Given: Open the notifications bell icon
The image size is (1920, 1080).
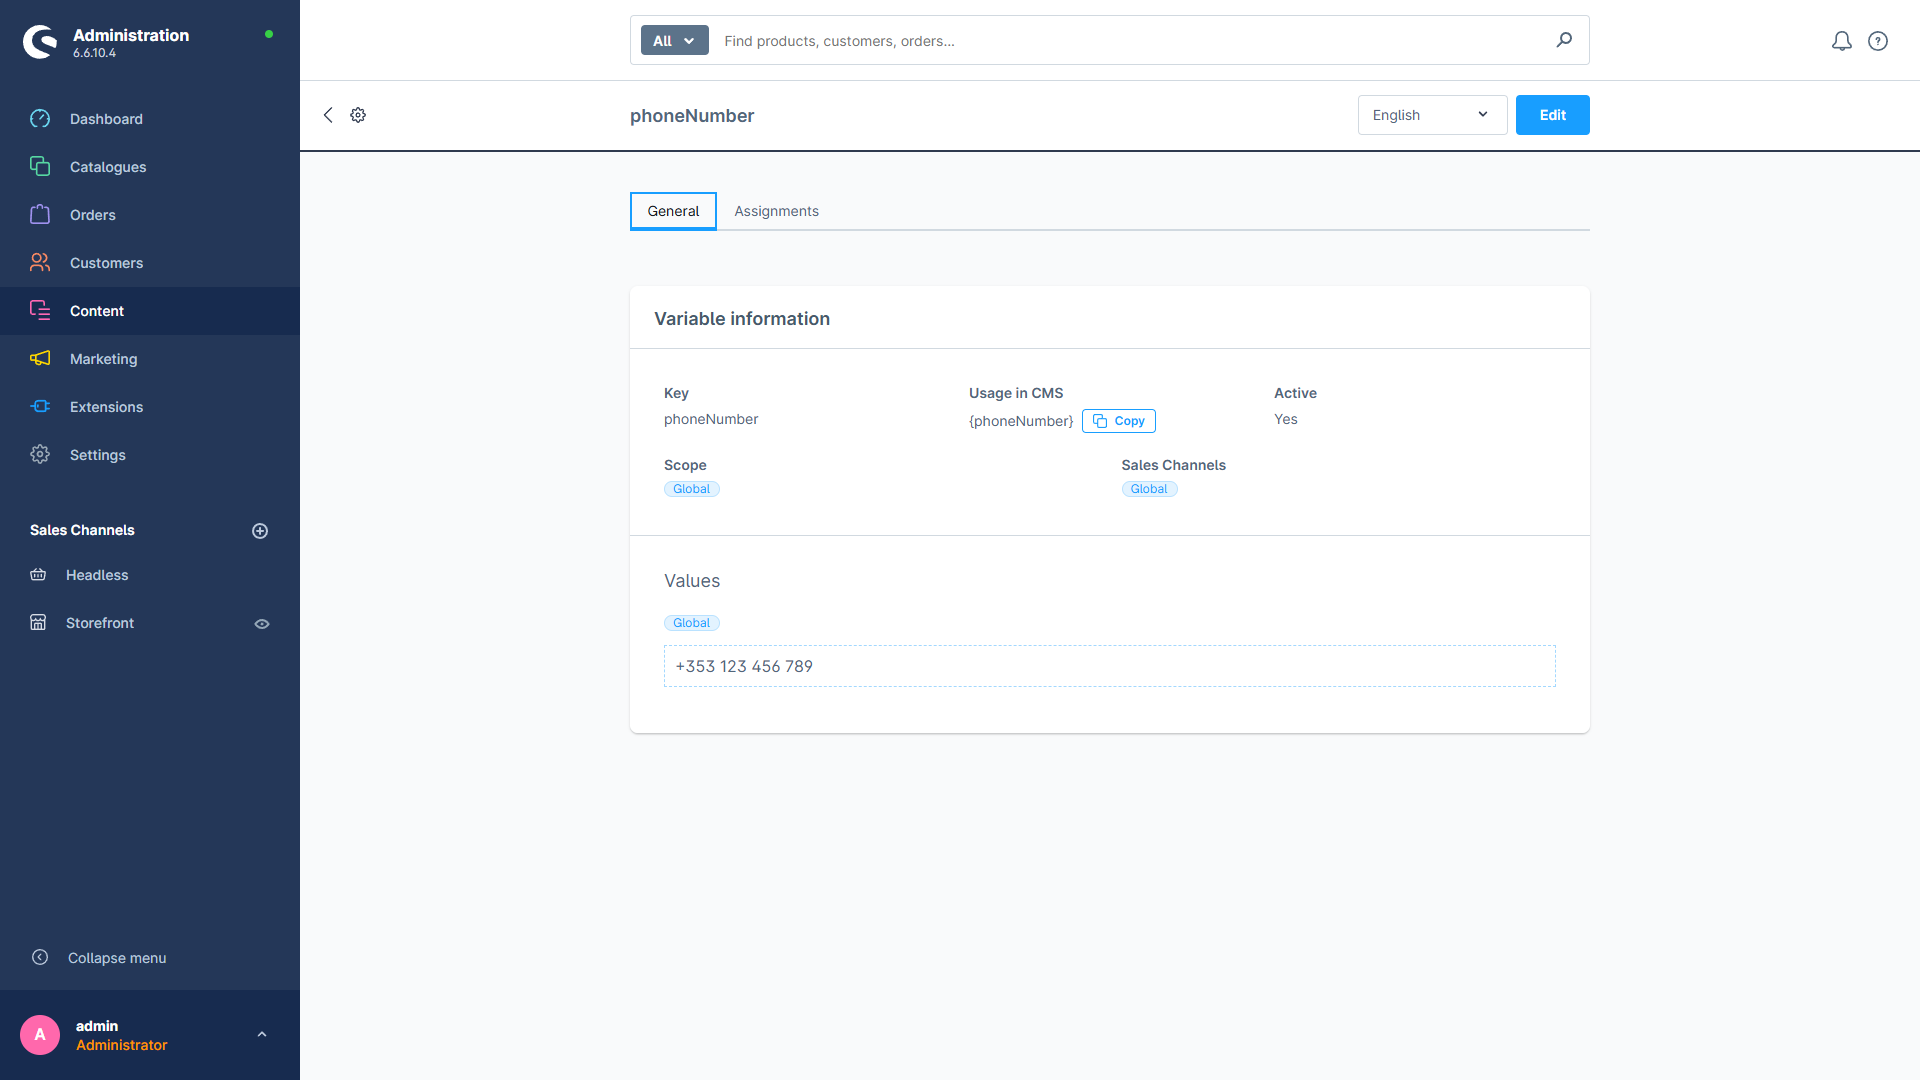Looking at the screenshot, I should (1841, 41).
